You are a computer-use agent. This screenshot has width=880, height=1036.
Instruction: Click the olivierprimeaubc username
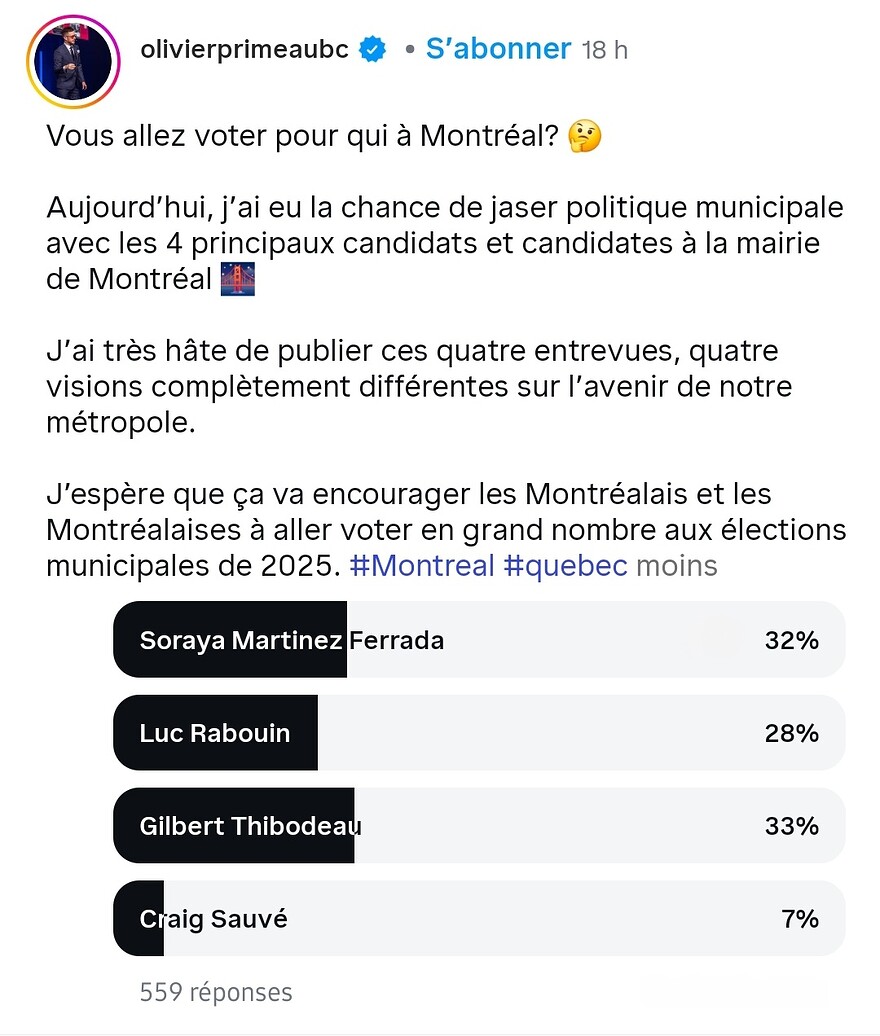click(246, 49)
